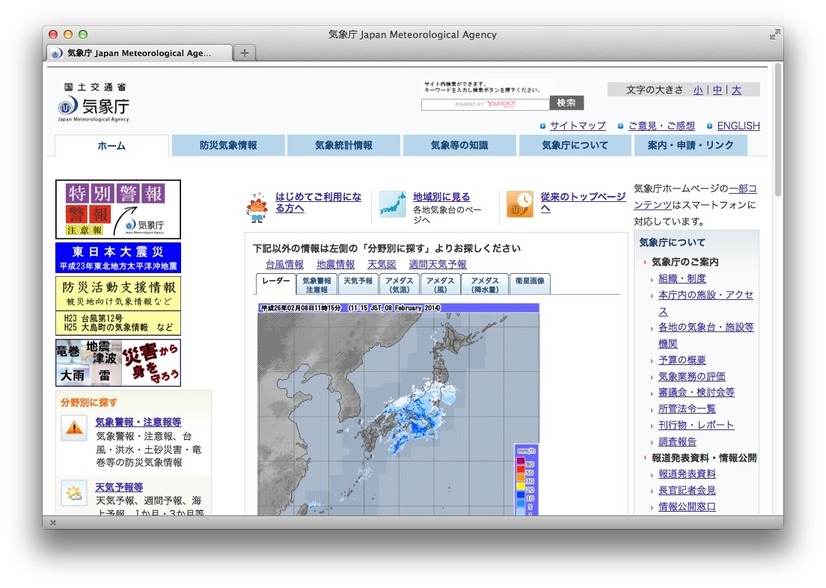826x588 pixels.
Task: Set text size to 小
Action: pos(698,90)
